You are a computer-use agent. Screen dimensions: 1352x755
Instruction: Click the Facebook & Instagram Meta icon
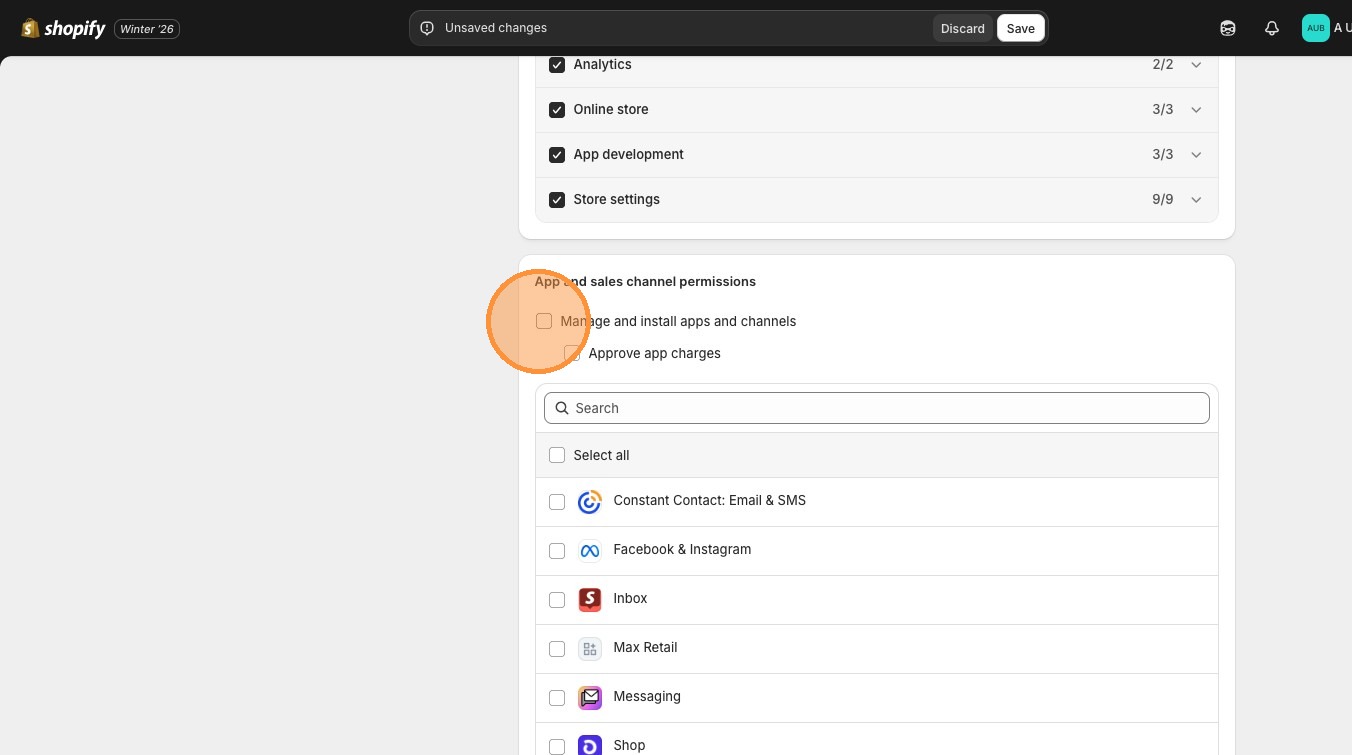click(590, 550)
